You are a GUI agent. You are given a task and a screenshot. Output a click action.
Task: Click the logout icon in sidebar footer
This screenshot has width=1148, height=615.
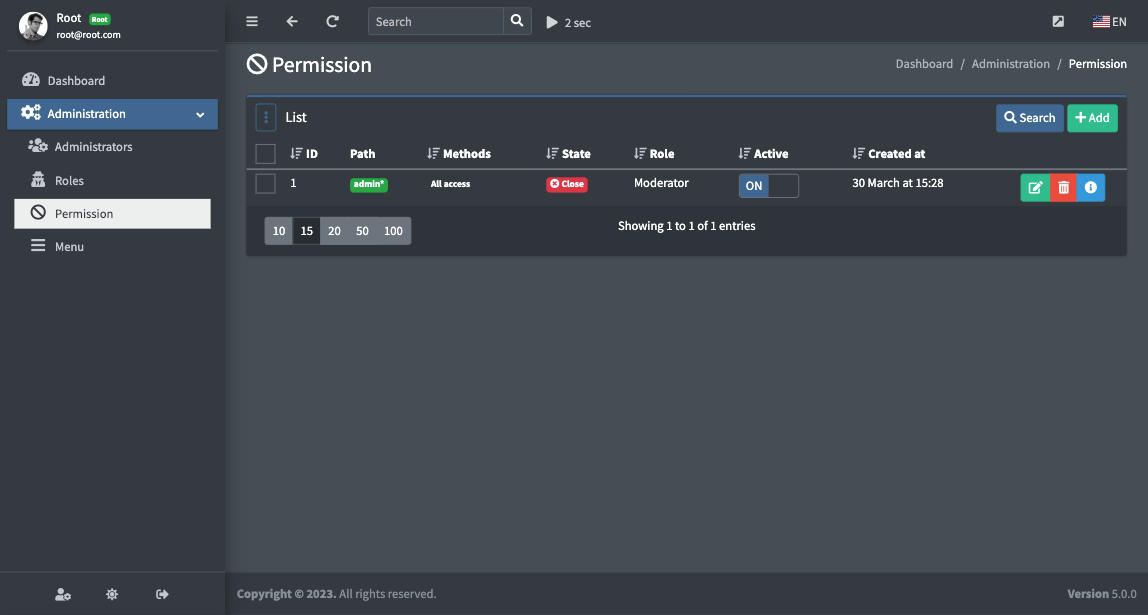click(x=162, y=594)
